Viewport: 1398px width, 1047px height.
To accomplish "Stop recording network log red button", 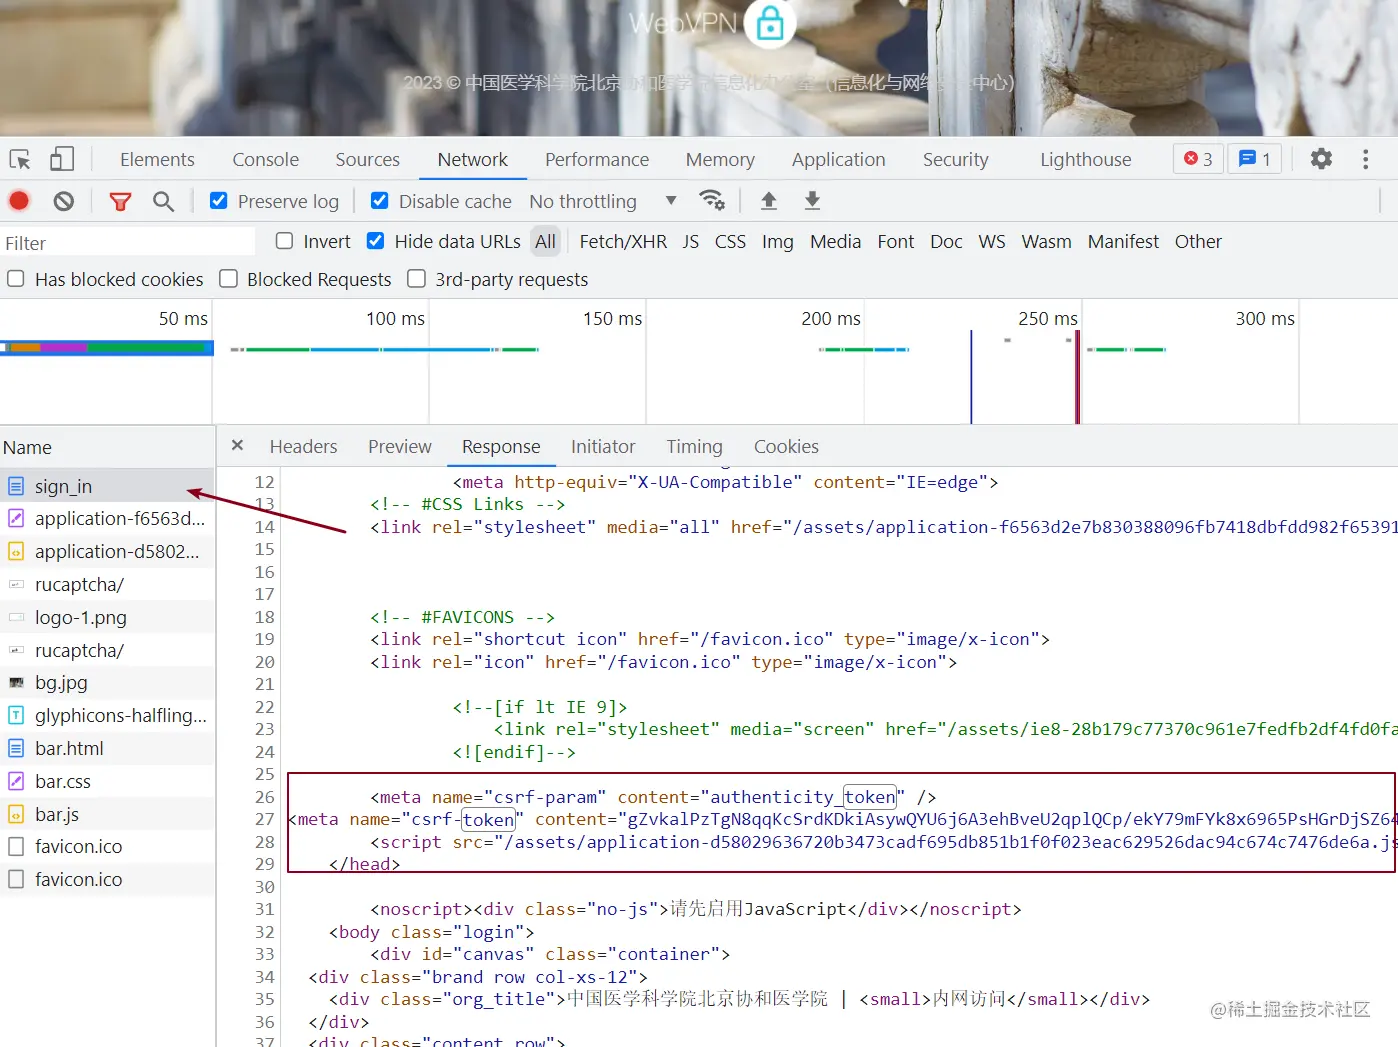I will [19, 201].
